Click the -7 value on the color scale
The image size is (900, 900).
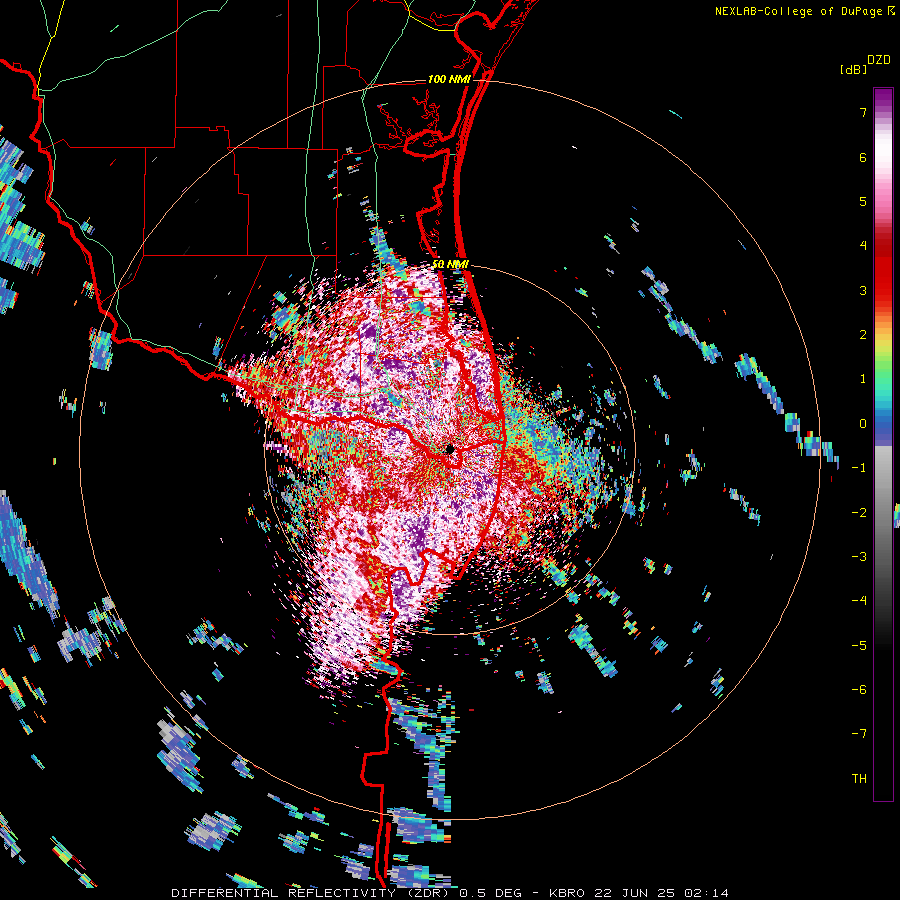[x=859, y=734]
